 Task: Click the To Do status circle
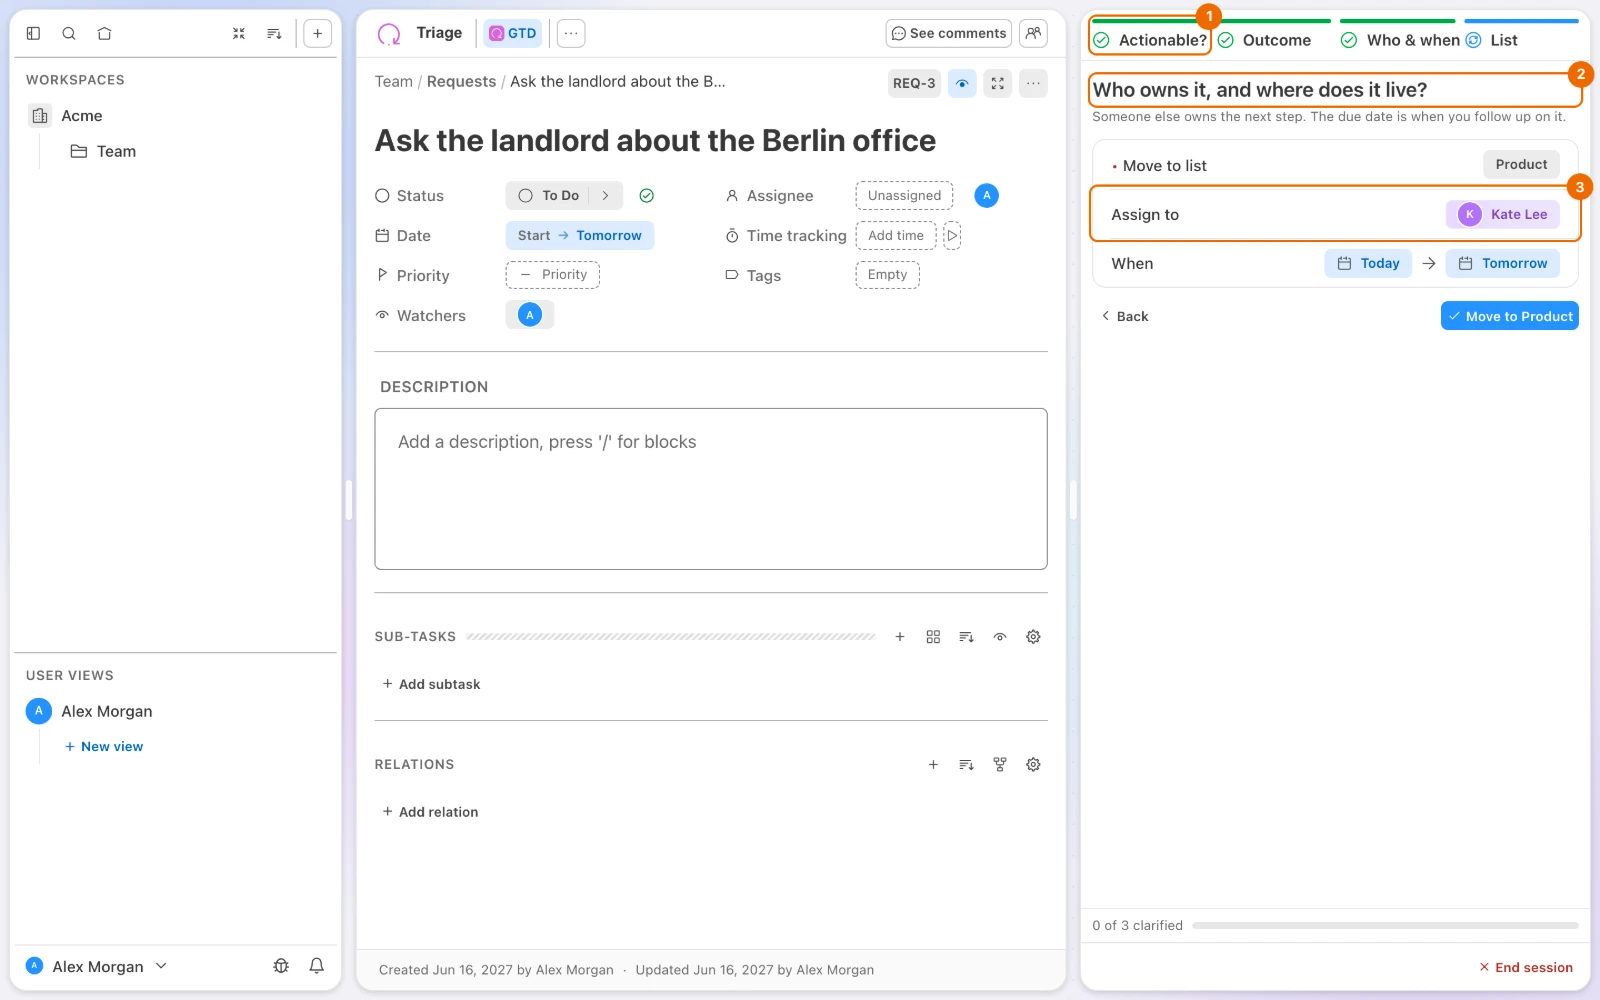click(x=526, y=196)
